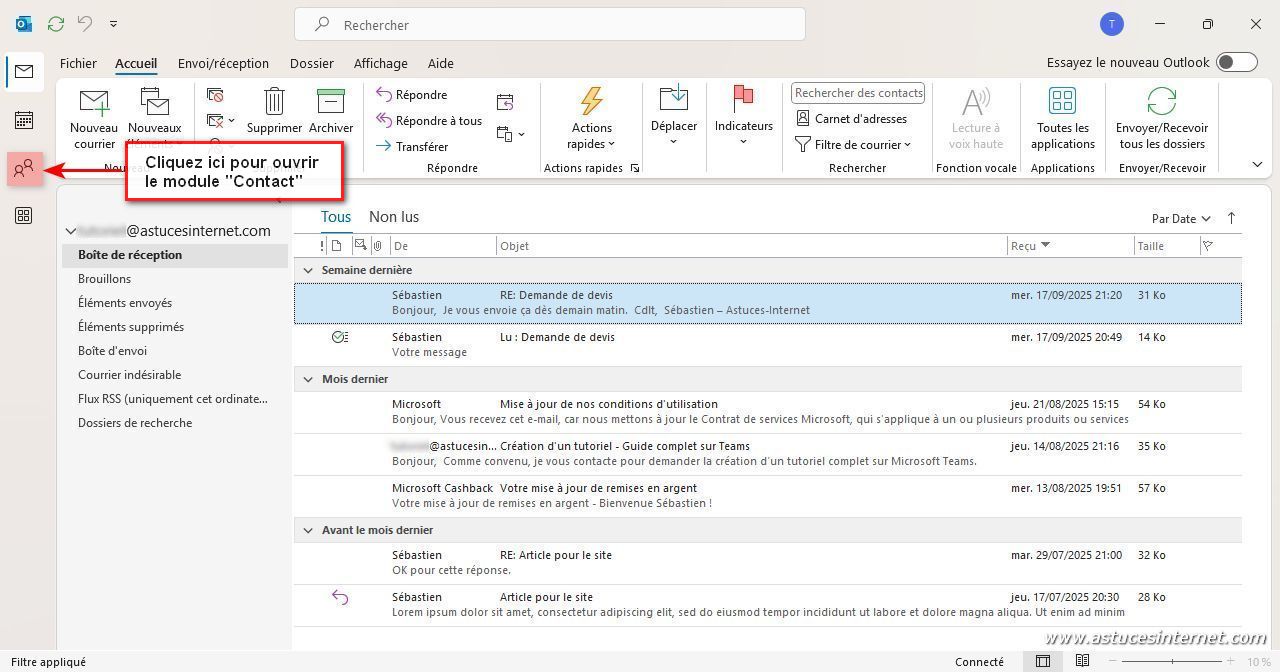Toggle Essayez le nouveau Outlook switch
The width and height of the screenshot is (1280, 672).
click(x=1236, y=62)
